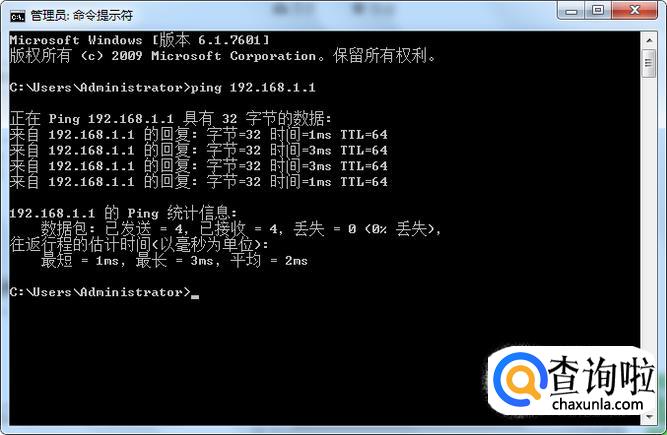Open the cmd system menu icon

(17, 16)
